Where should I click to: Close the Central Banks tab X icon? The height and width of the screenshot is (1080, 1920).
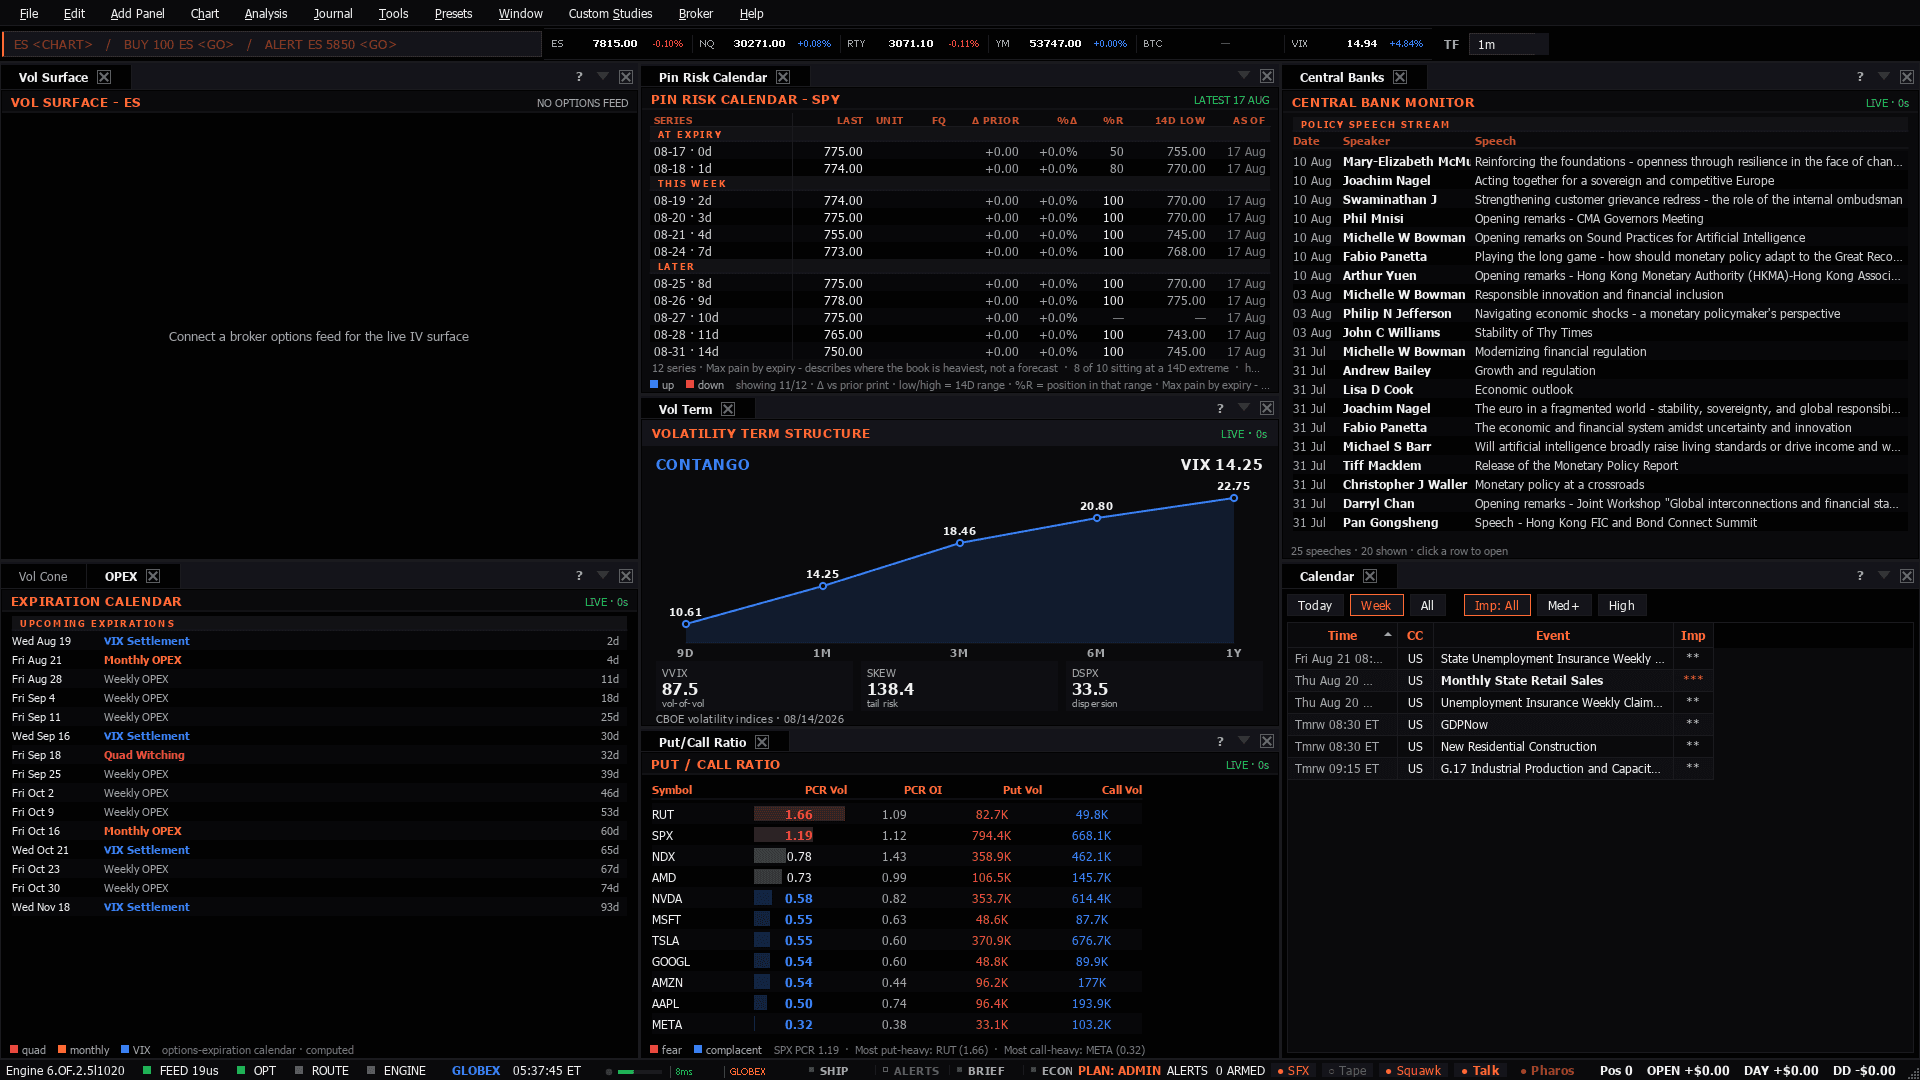[x=1400, y=77]
